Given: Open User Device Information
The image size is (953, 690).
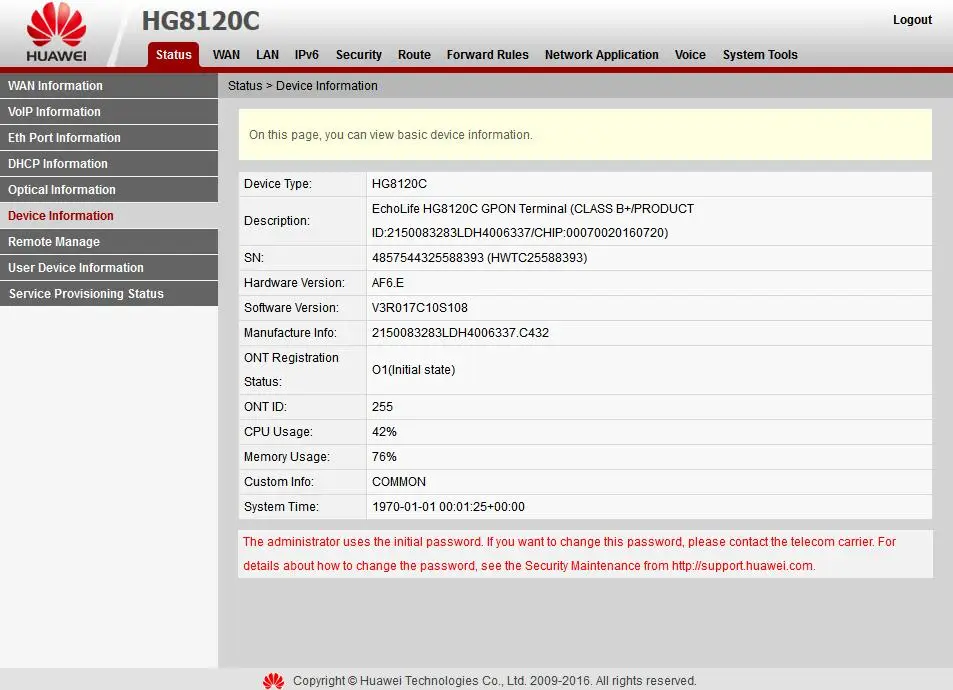Looking at the screenshot, I should click(109, 268).
